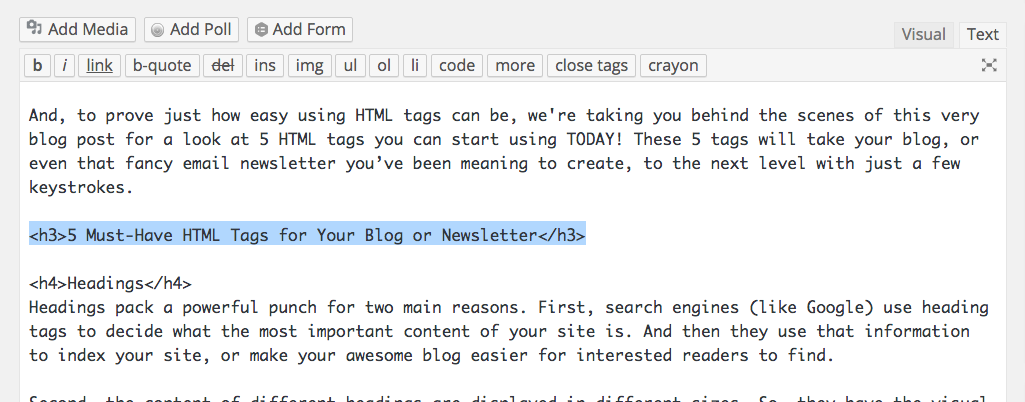Add a blockquote with b-quote button
This screenshot has width=1025, height=402.
tap(162, 65)
